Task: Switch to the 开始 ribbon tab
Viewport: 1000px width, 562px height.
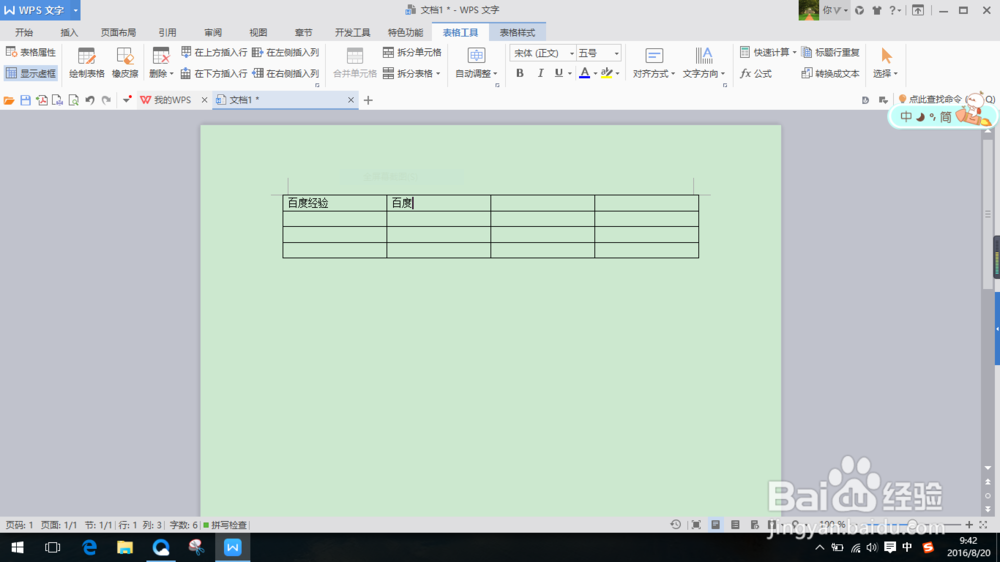Action: [24, 33]
